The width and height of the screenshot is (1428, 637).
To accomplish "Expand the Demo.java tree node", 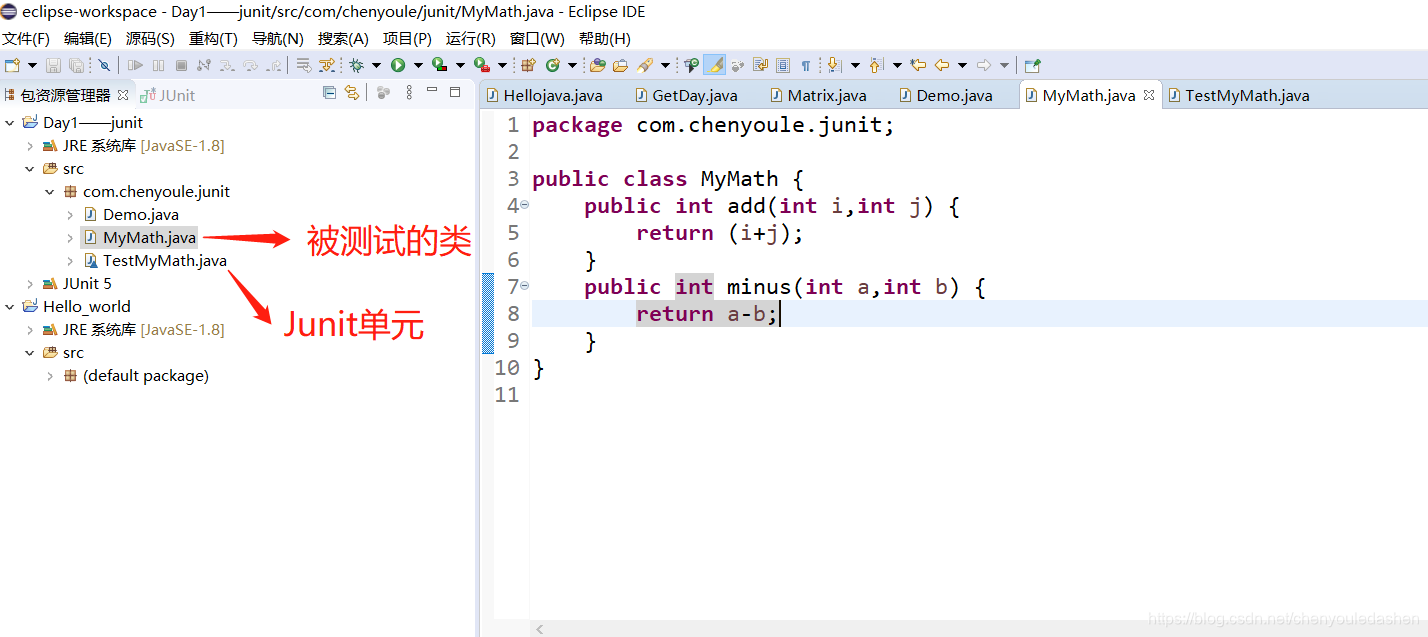I will (70, 215).
